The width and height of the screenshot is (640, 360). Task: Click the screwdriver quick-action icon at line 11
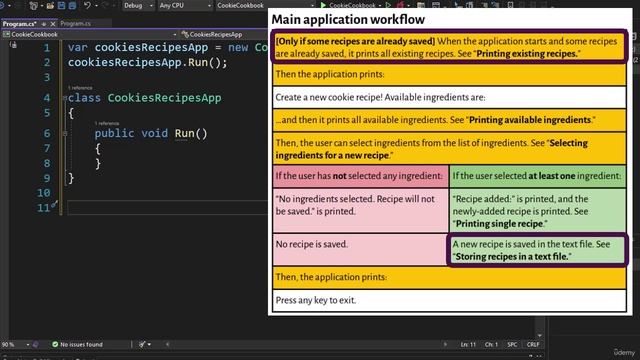[x=55, y=204]
